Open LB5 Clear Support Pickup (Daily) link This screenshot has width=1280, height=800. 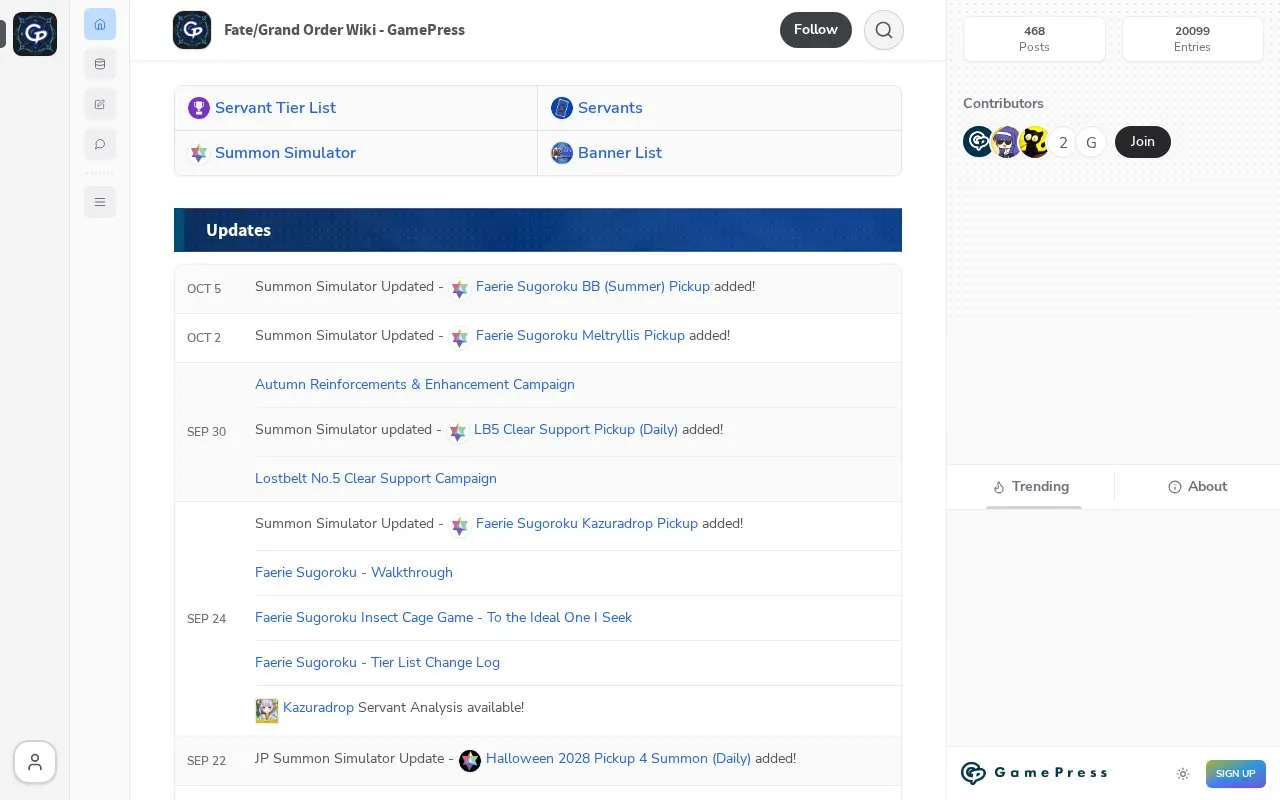click(576, 430)
